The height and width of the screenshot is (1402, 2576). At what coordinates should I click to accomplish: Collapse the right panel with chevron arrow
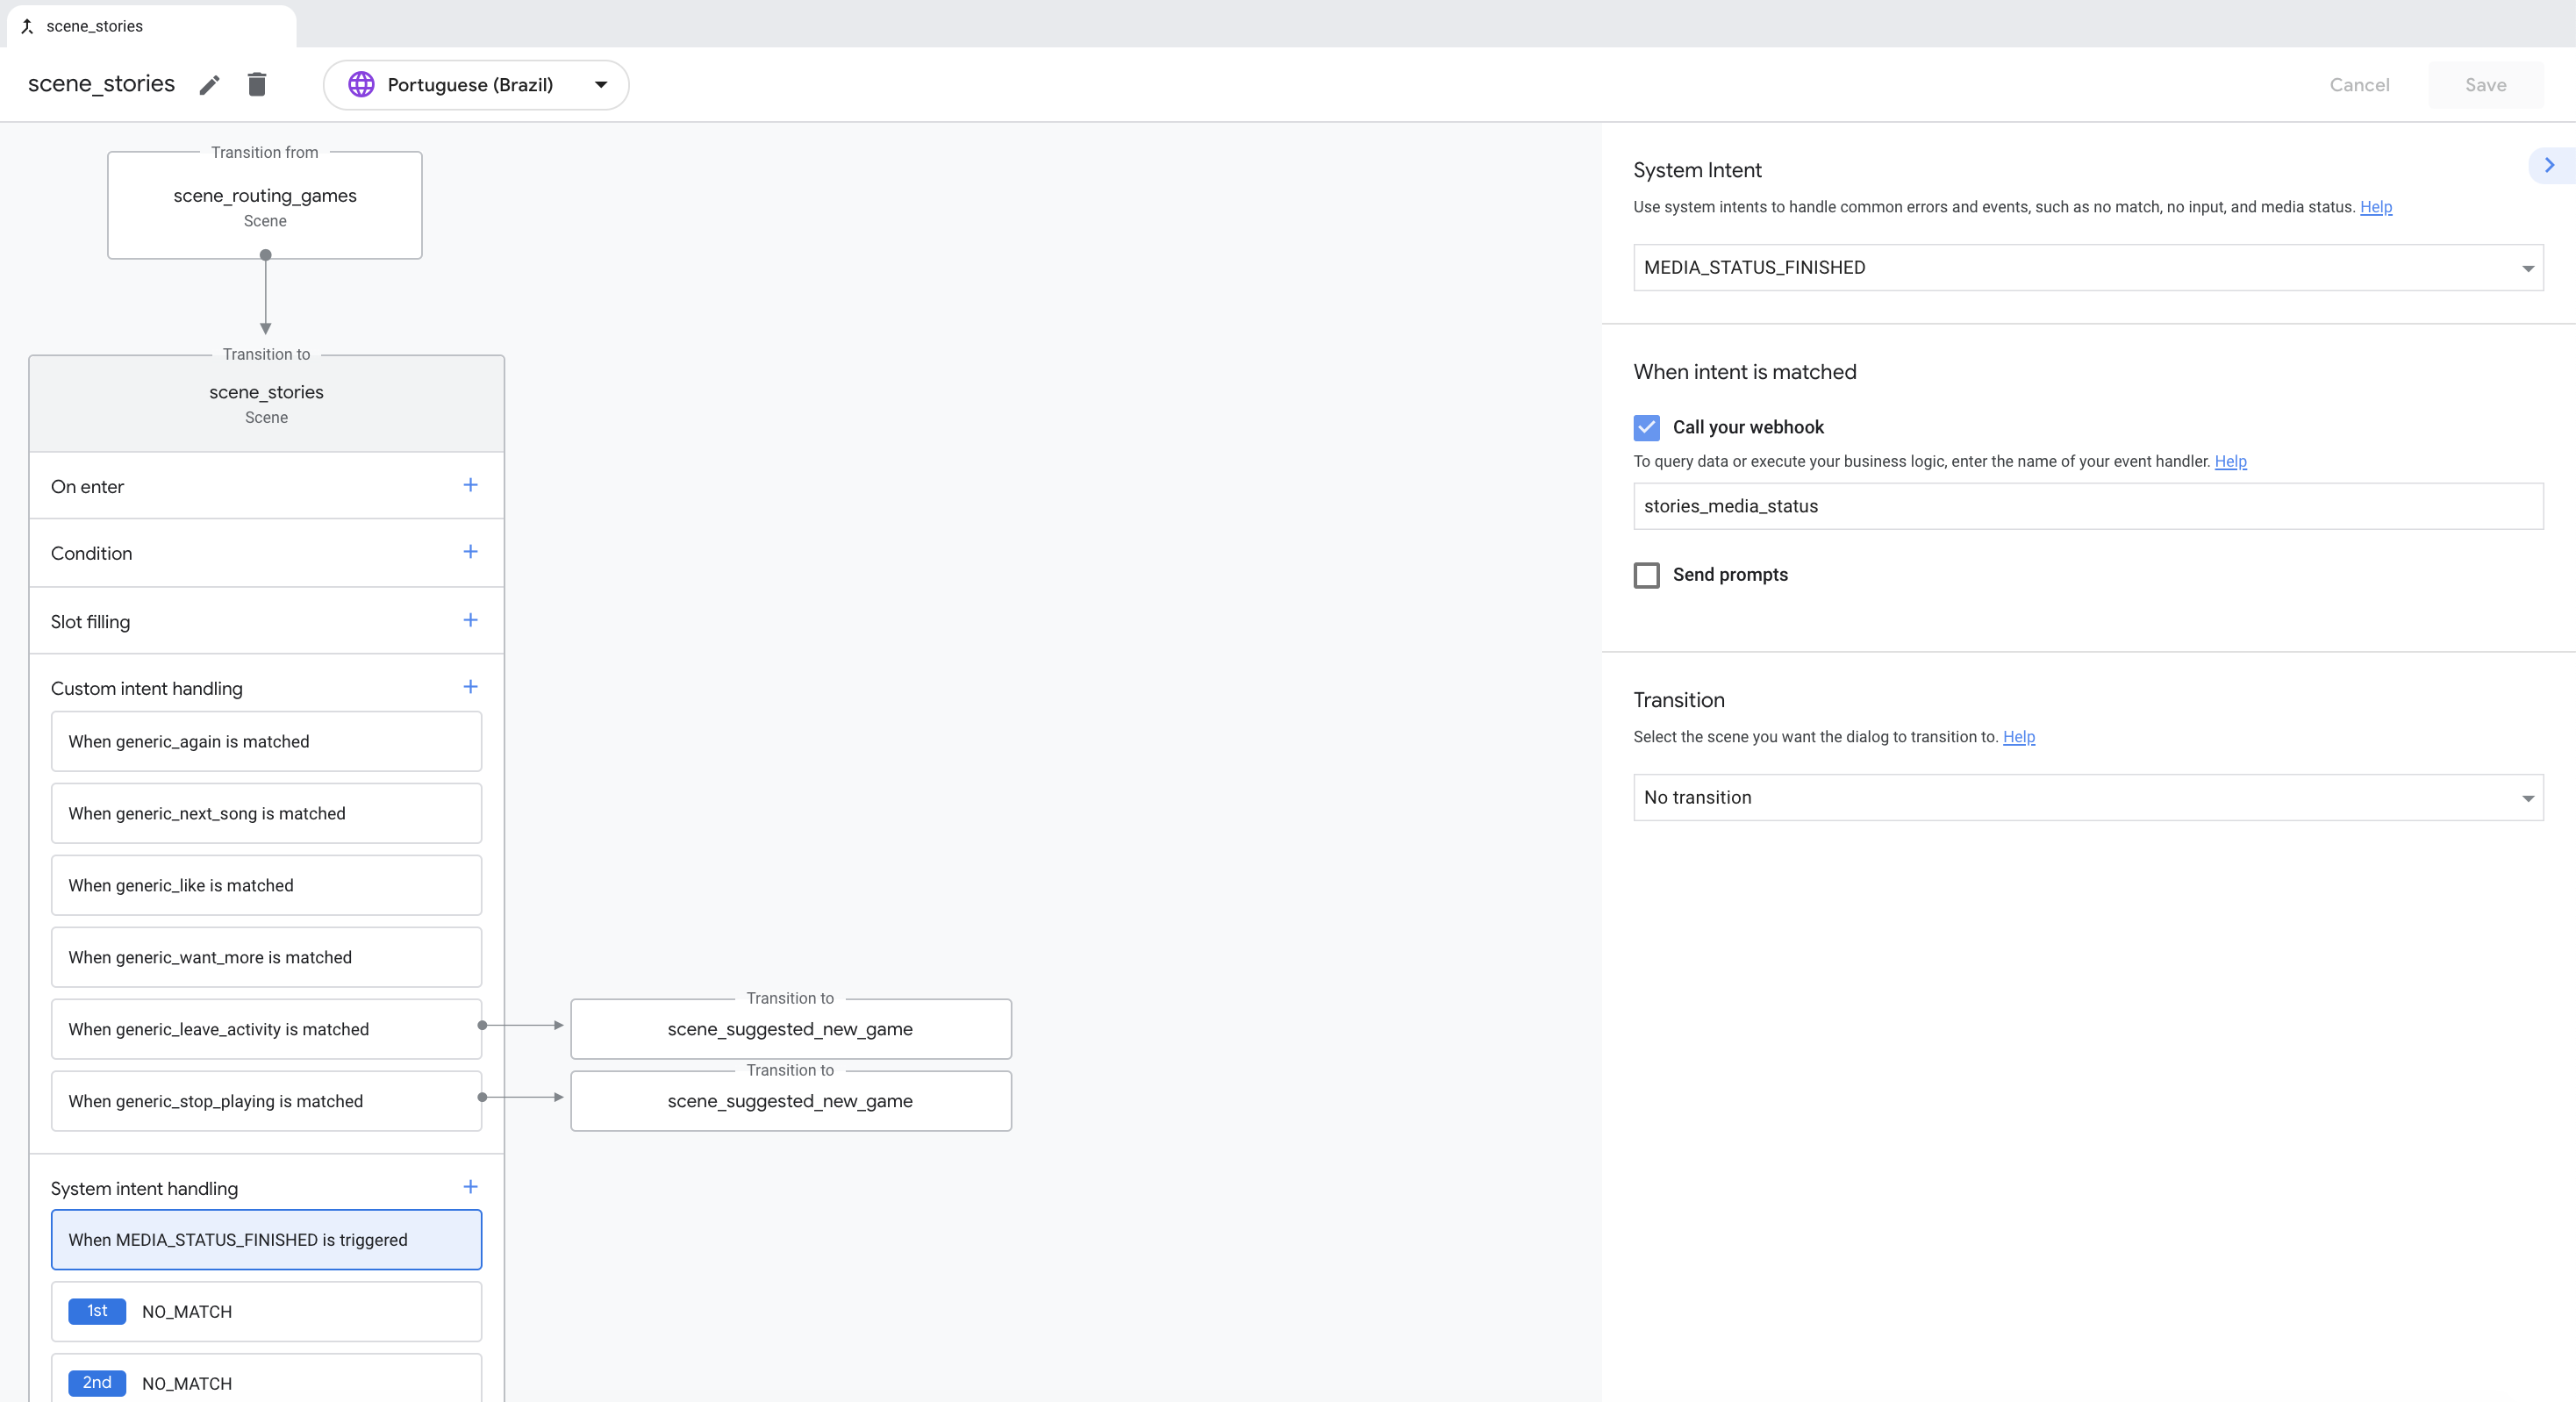pyautogui.click(x=2549, y=165)
